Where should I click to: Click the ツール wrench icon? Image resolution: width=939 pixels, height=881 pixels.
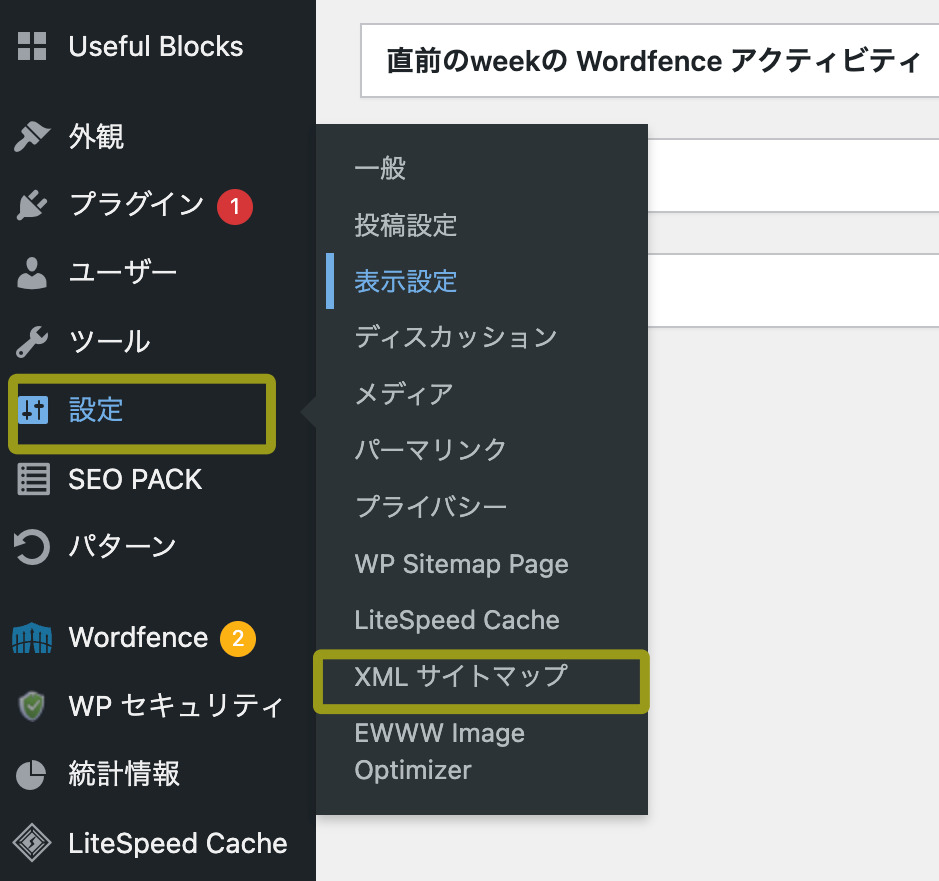click(31, 340)
